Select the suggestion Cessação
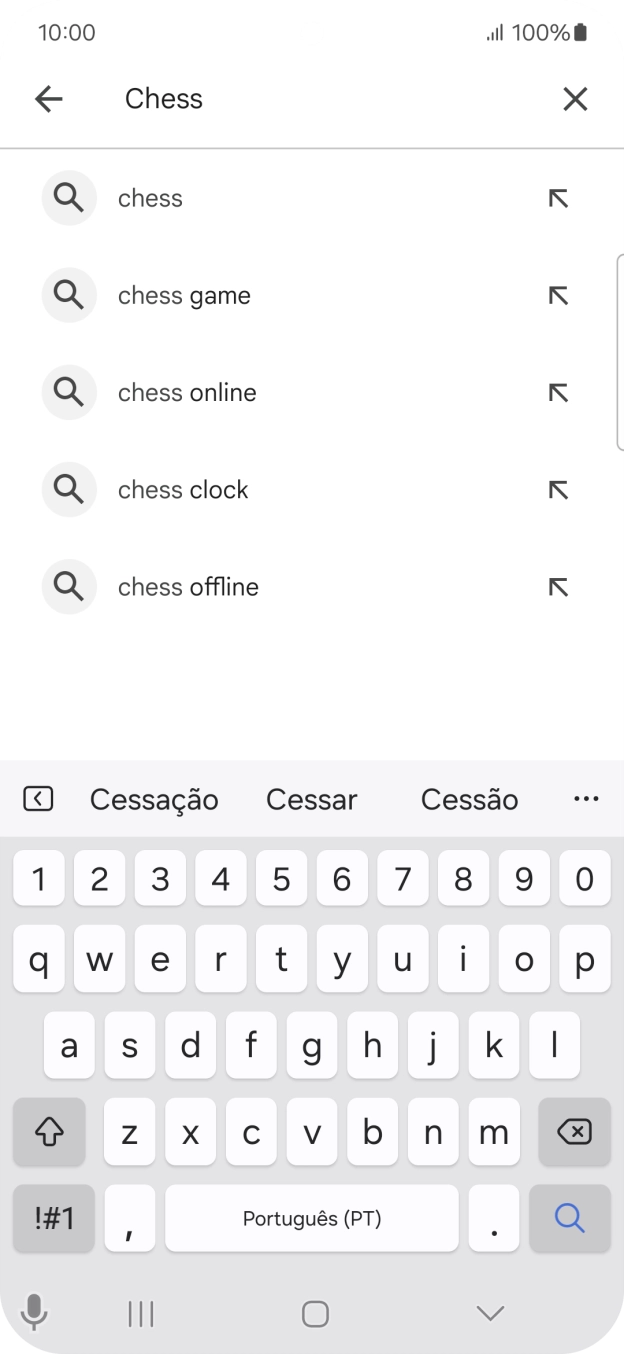The image size is (624, 1354). coord(155,798)
